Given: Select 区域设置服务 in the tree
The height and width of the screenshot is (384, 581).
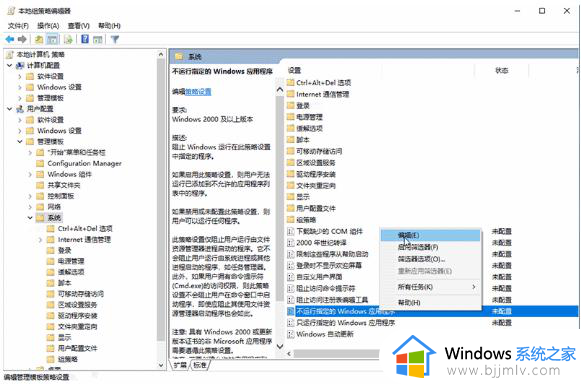Looking at the screenshot, I should [77, 305].
